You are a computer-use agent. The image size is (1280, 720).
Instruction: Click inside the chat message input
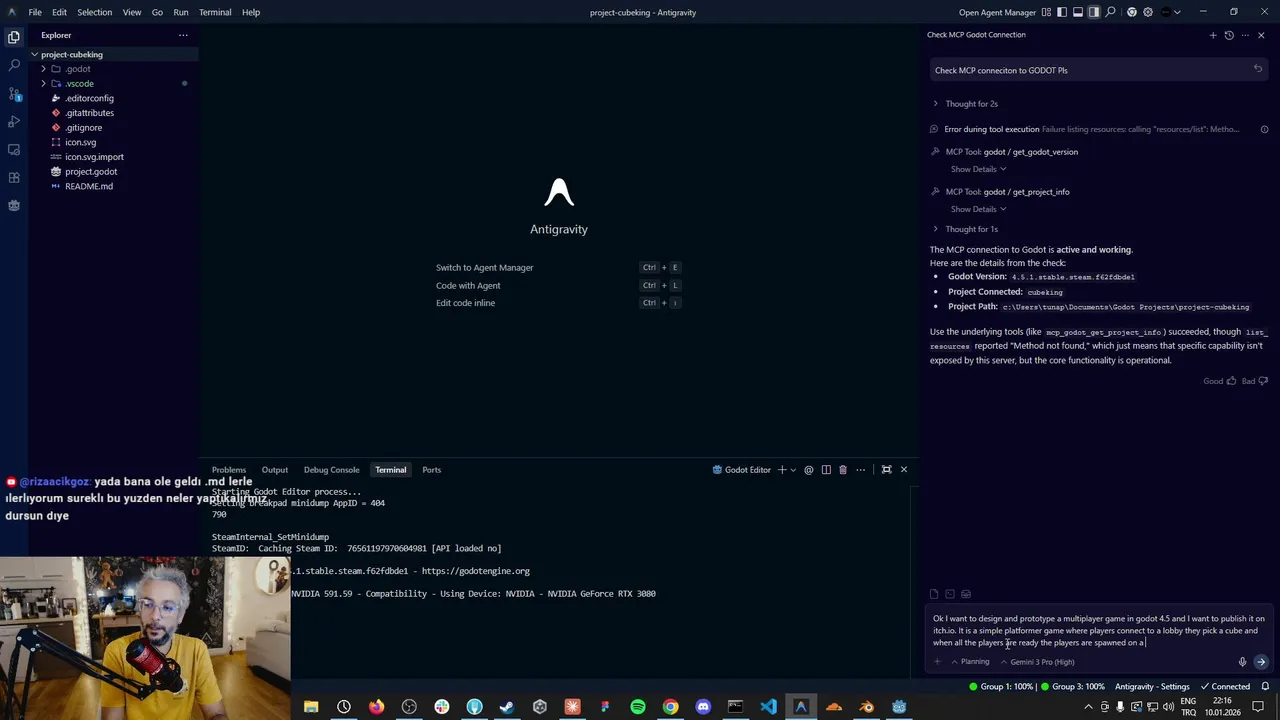tap(1098, 631)
